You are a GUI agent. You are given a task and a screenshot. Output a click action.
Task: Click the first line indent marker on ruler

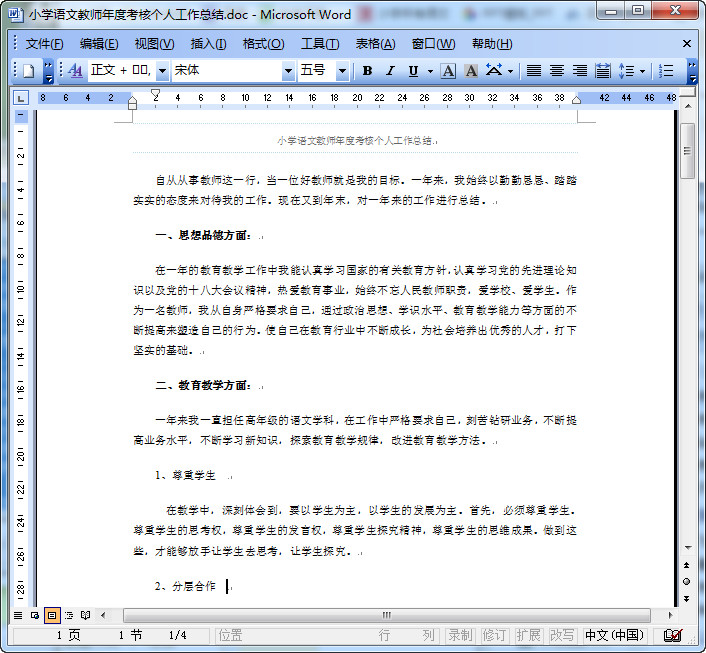155,94
